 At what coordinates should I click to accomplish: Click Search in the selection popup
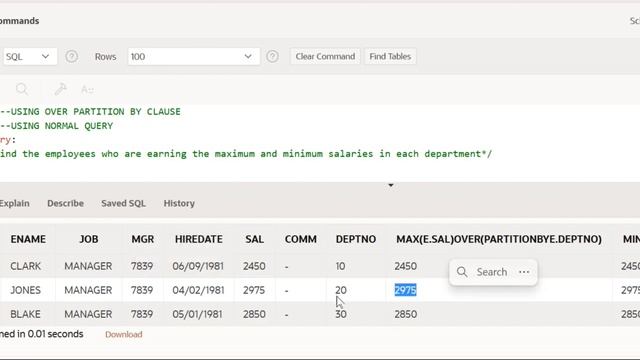click(491, 272)
